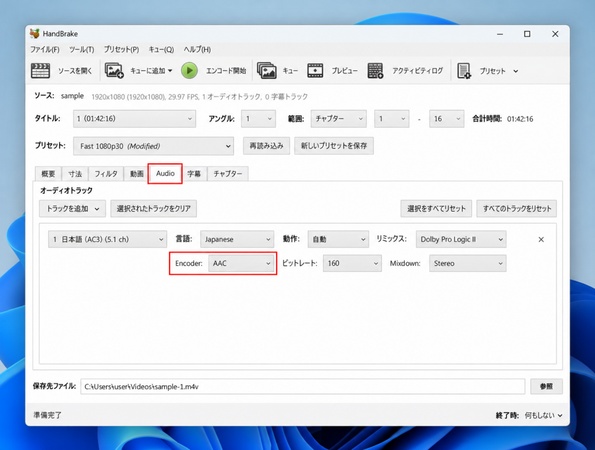Expand the キューに追加 dropdown arrow
This screenshot has width=595, height=450.
(170, 71)
